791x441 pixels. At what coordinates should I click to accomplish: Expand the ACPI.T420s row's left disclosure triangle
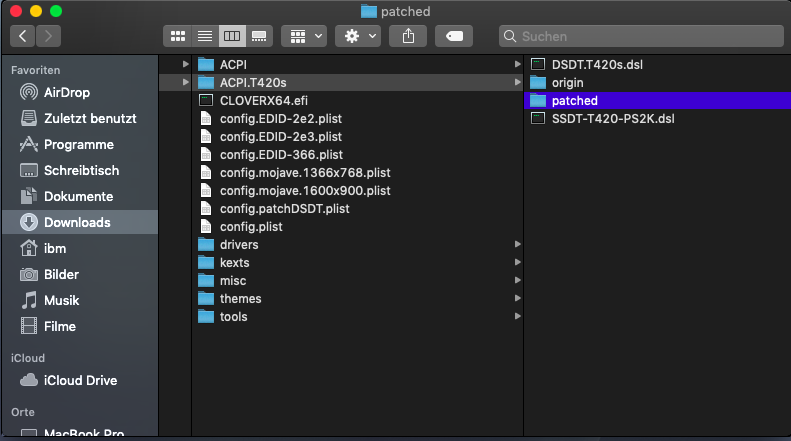[x=185, y=82]
